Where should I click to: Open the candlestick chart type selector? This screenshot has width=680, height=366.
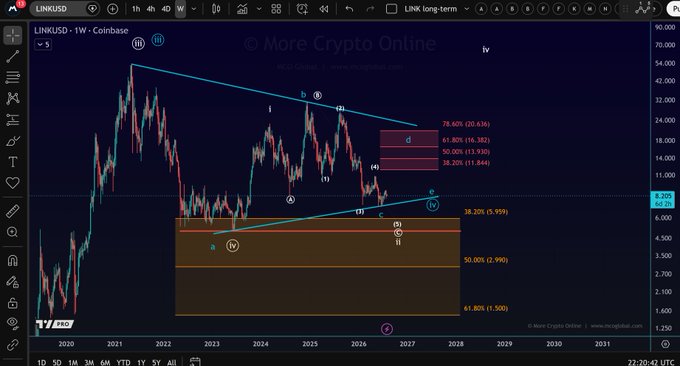216,9
